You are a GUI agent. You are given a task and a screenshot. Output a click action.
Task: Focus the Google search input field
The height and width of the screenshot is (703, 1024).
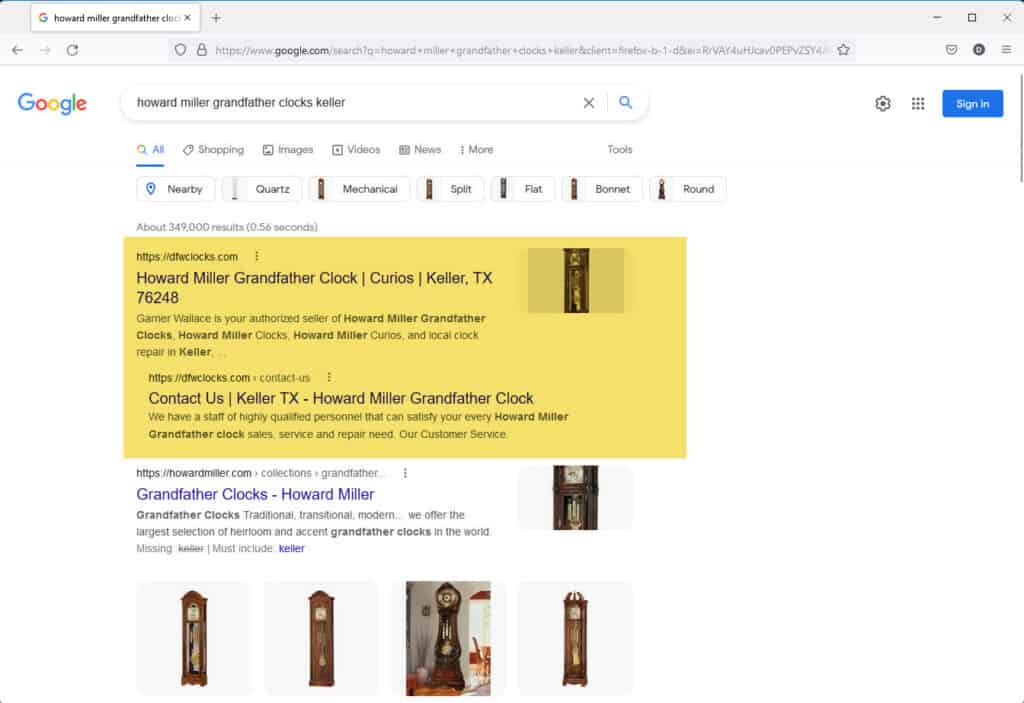click(x=353, y=103)
